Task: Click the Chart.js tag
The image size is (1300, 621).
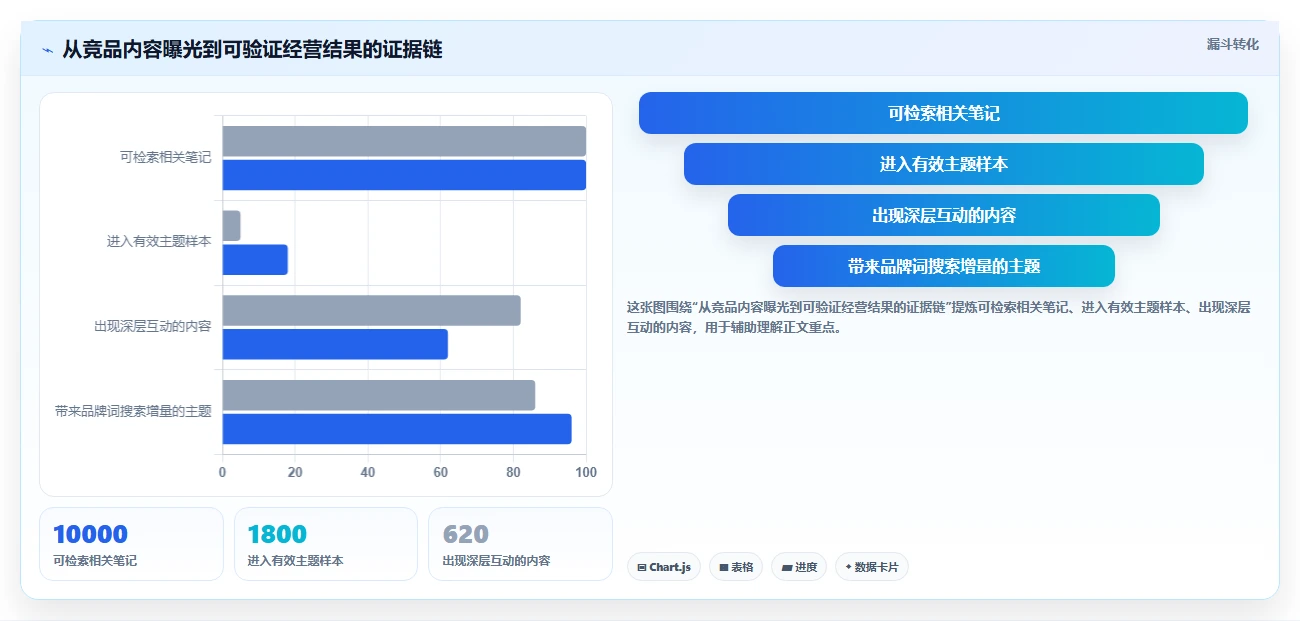Action: point(664,567)
